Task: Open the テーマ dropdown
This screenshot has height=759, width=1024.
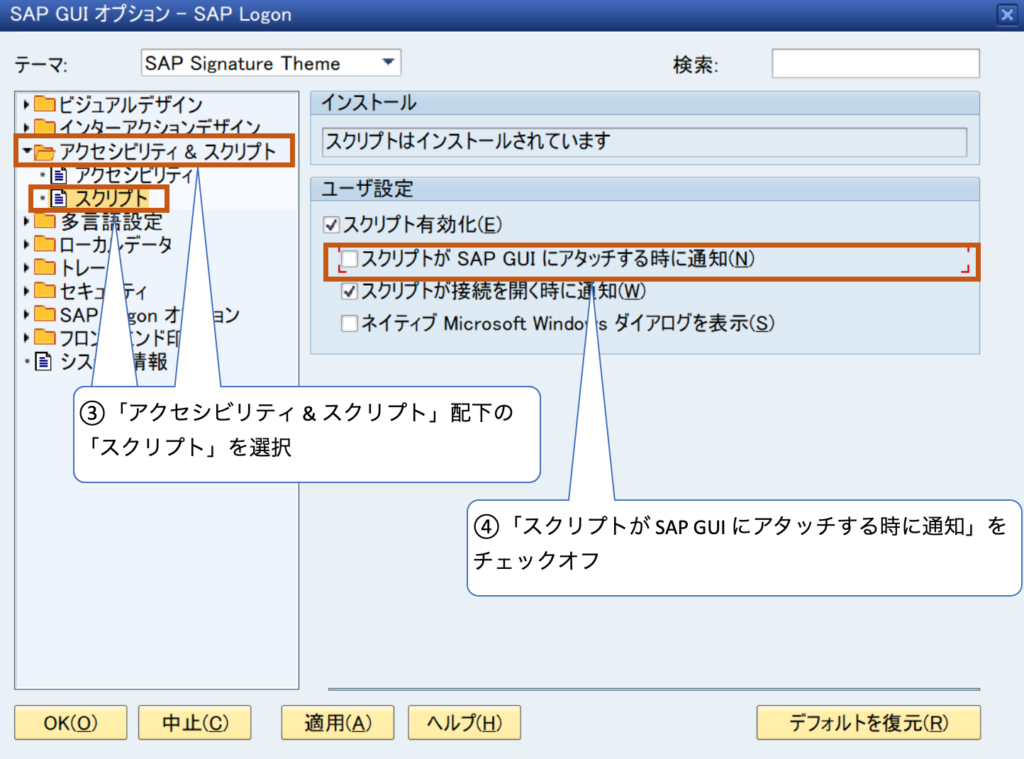Action: tap(388, 62)
